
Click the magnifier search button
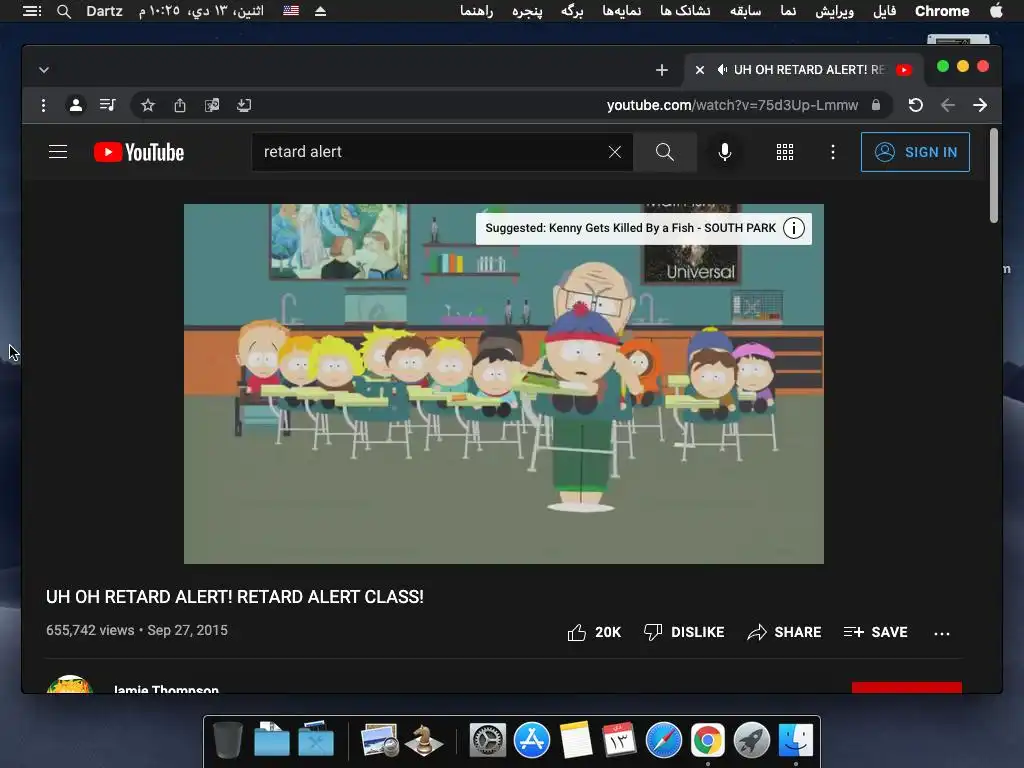point(665,152)
